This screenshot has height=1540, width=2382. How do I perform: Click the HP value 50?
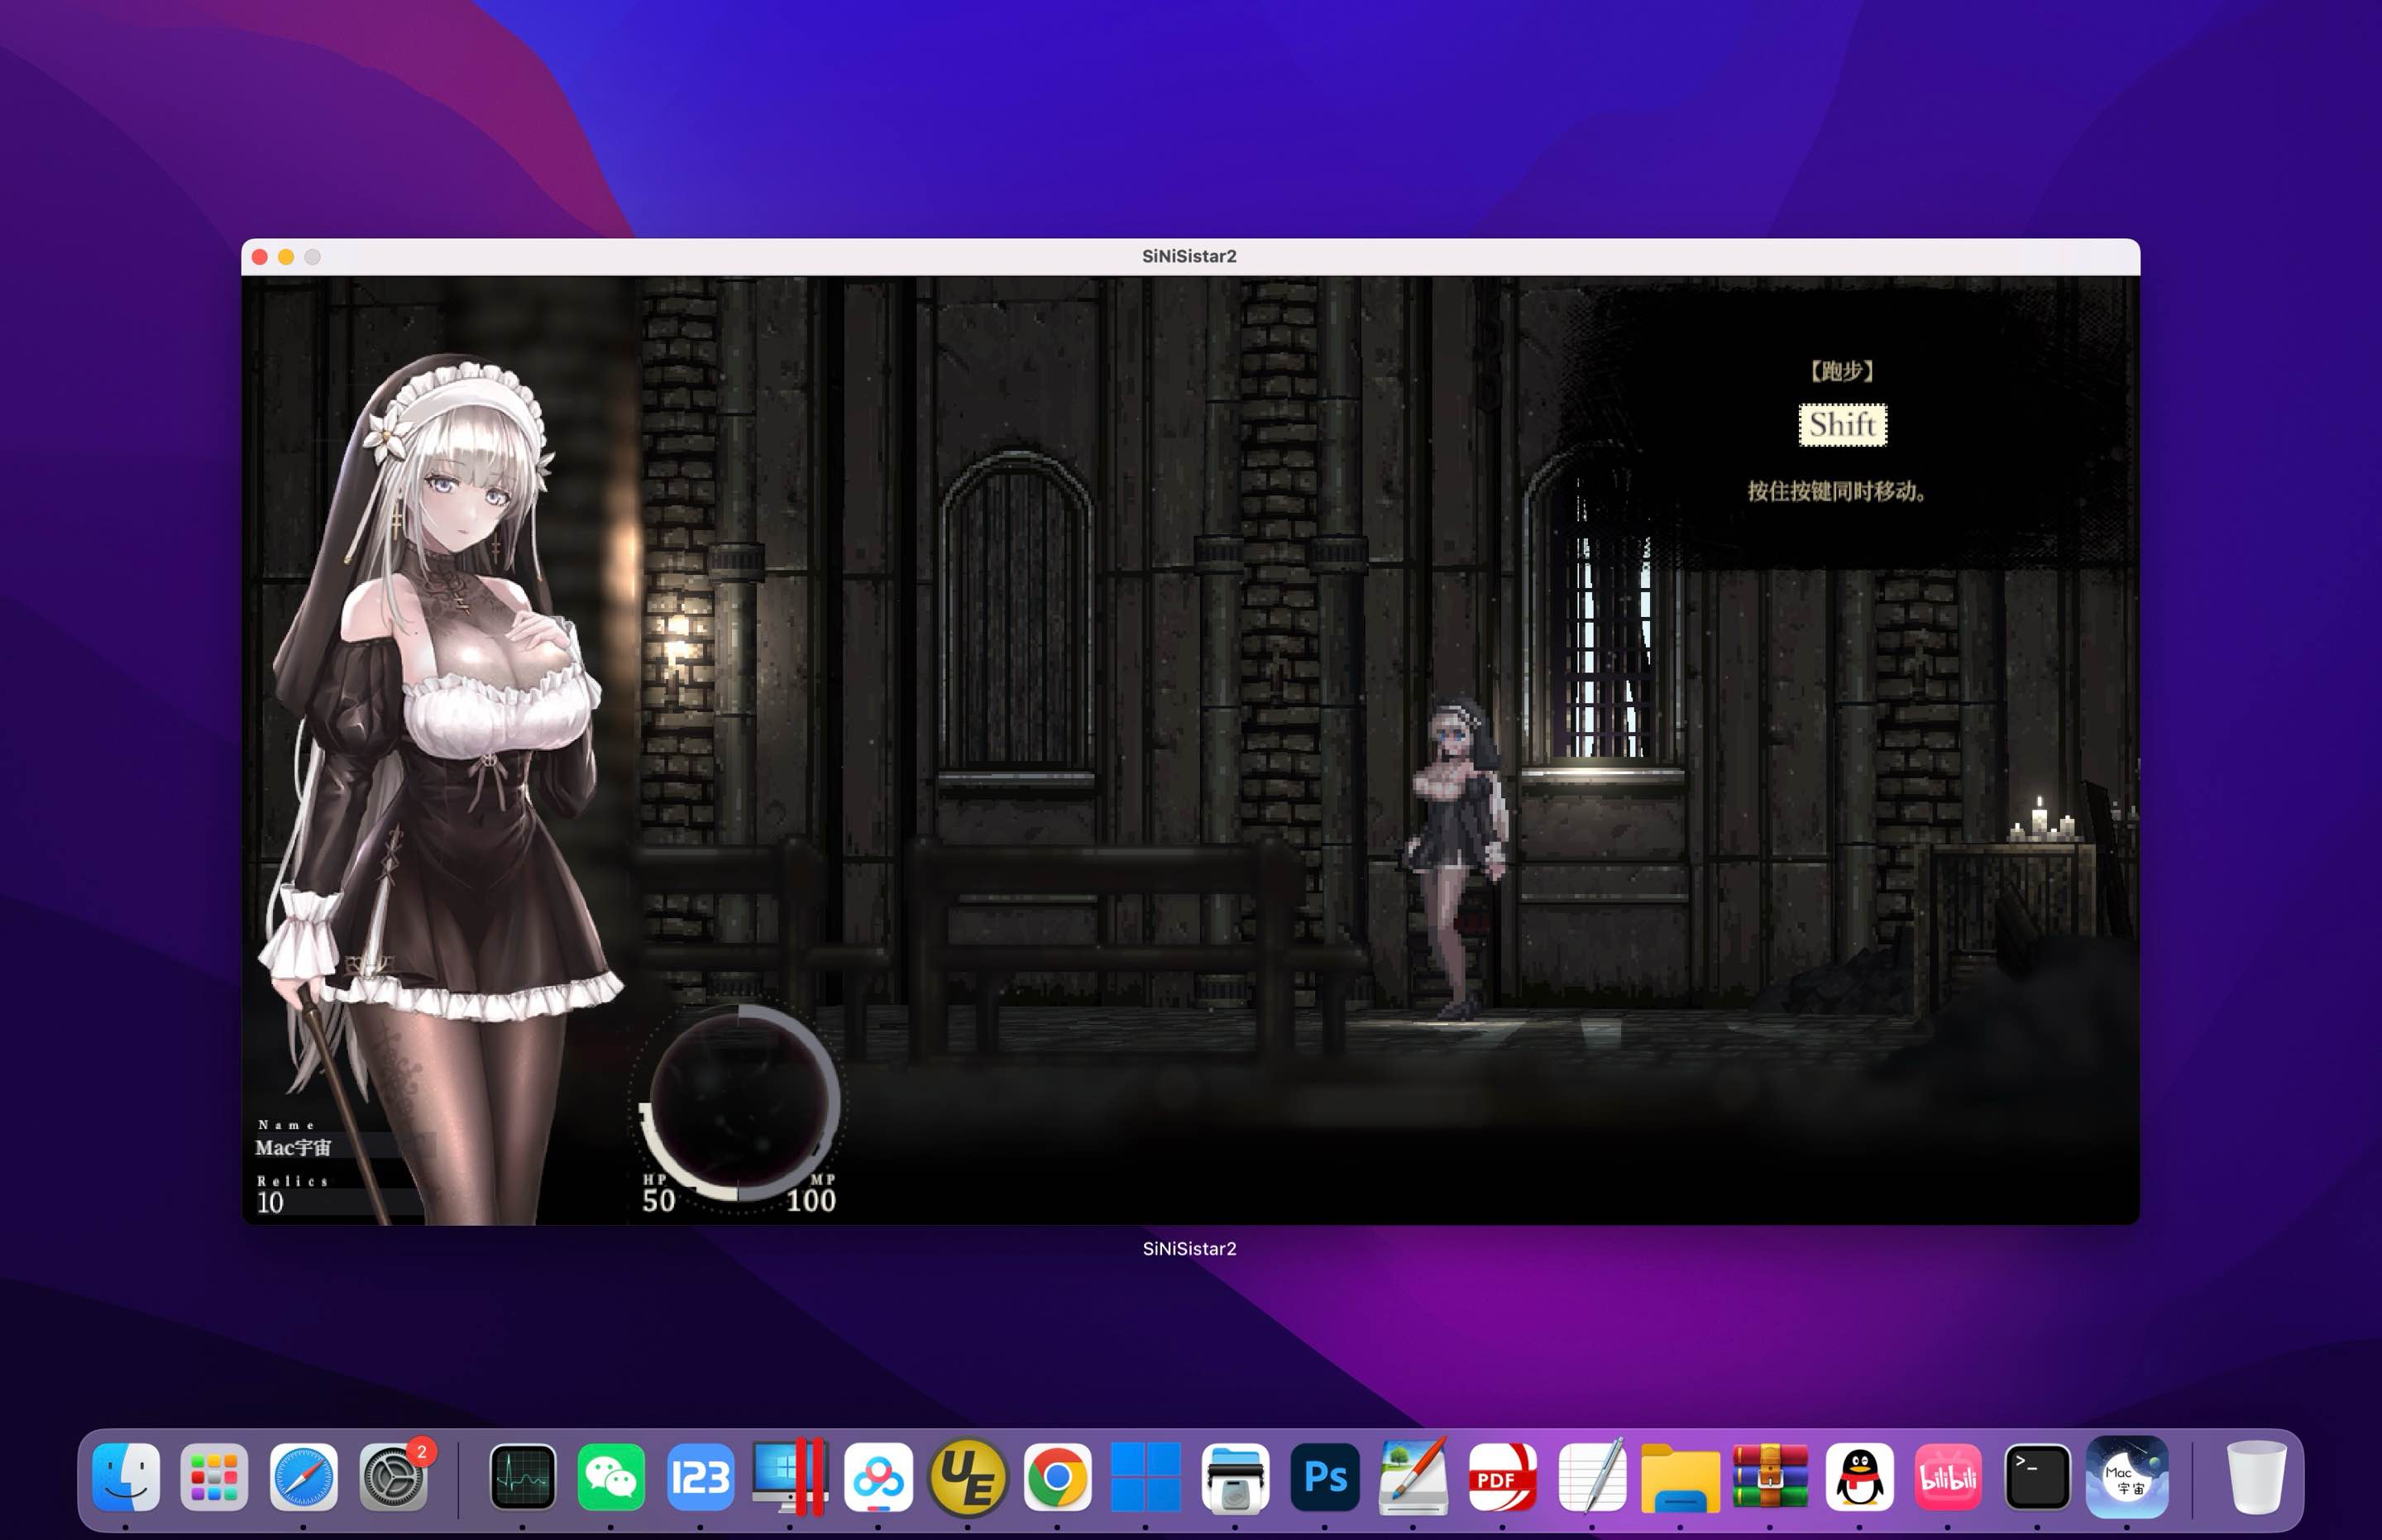coord(658,1200)
